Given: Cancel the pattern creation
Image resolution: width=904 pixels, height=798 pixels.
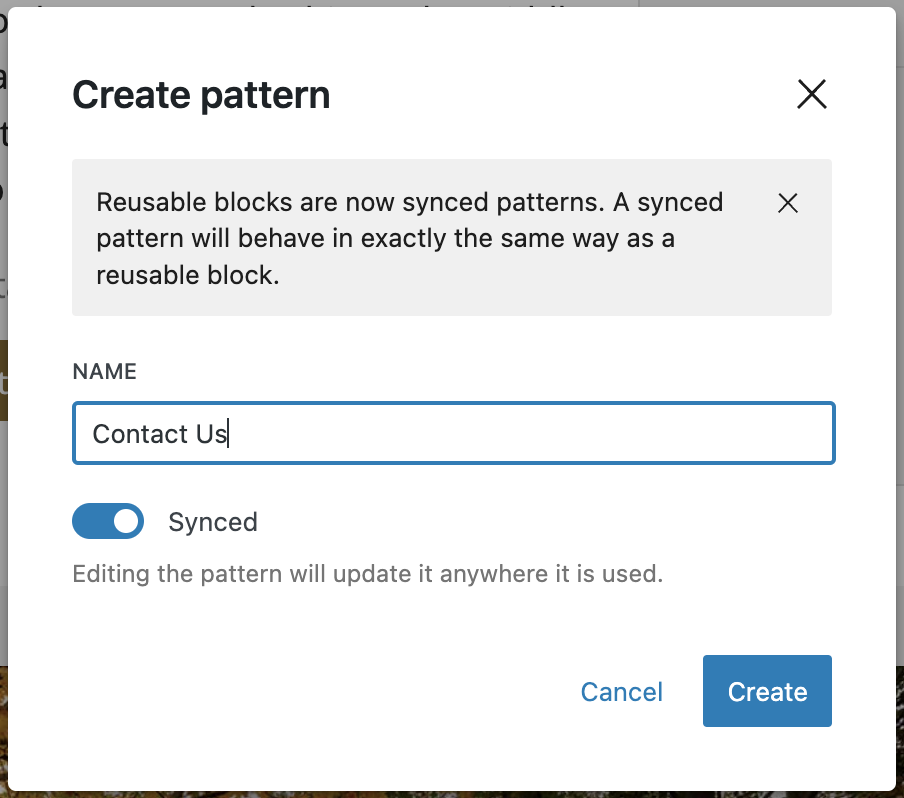Looking at the screenshot, I should (x=622, y=691).
